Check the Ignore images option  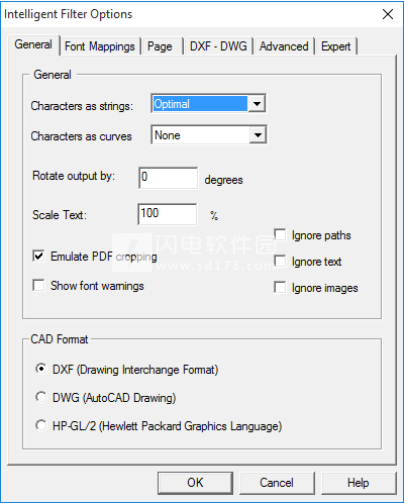click(x=280, y=287)
